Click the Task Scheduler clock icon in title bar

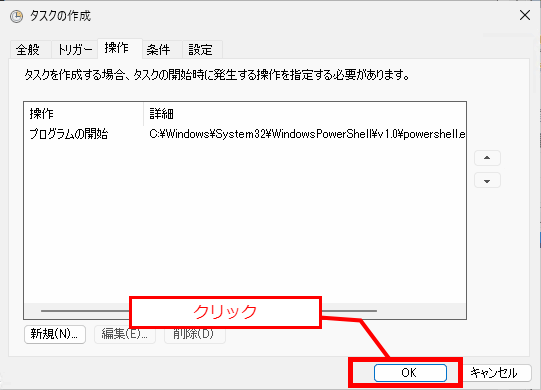coord(16,16)
